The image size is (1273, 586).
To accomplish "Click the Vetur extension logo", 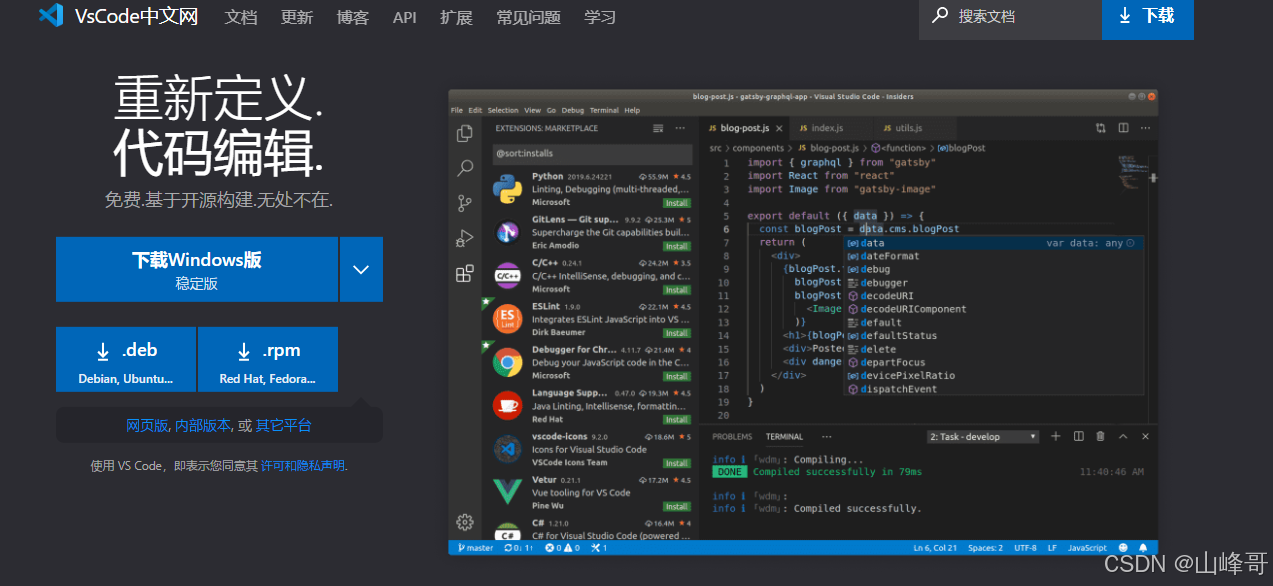I will click(x=508, y=492).
